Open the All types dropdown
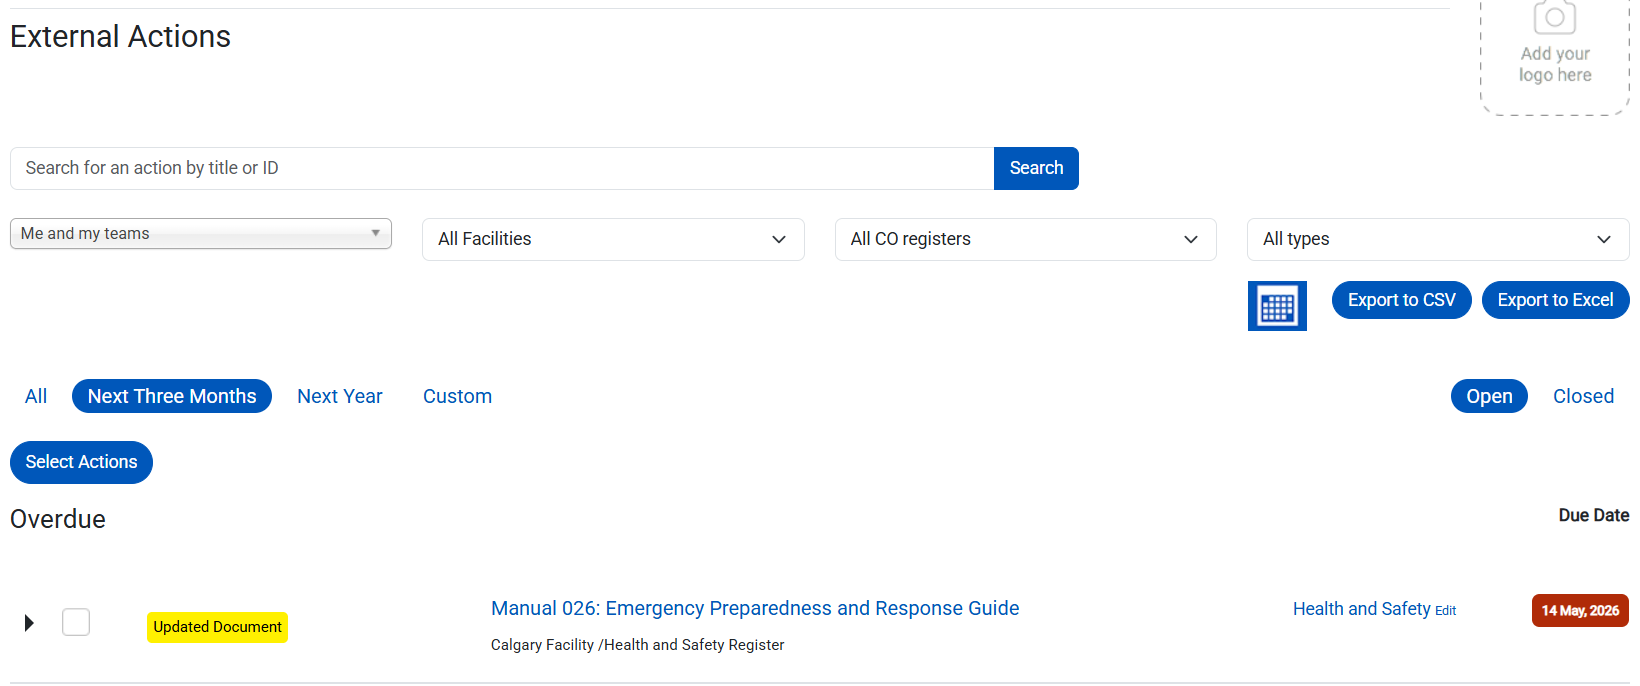Image resolution: width=1640 pixels, height=686 pixels. 1438,239
